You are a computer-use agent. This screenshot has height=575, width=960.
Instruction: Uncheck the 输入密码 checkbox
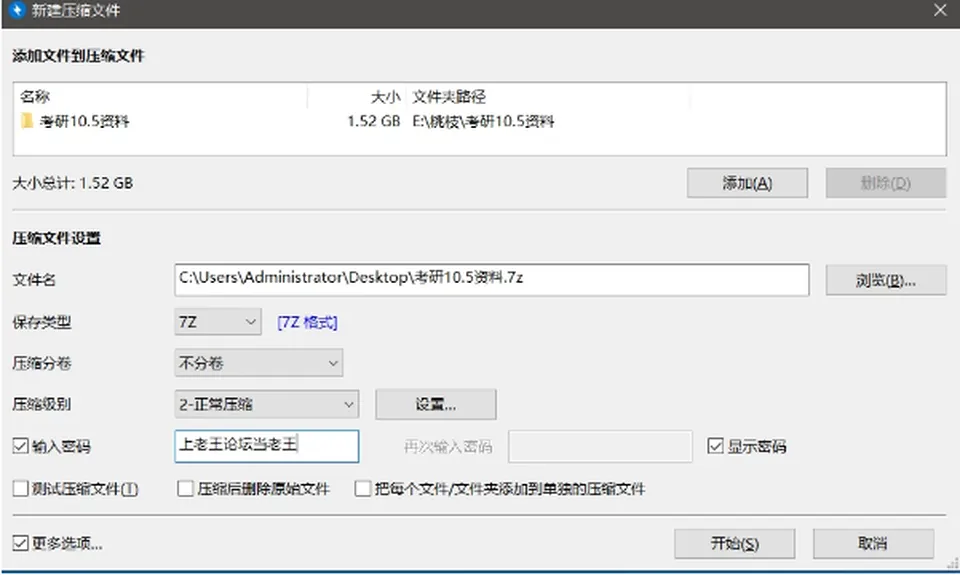click(20, 446)
